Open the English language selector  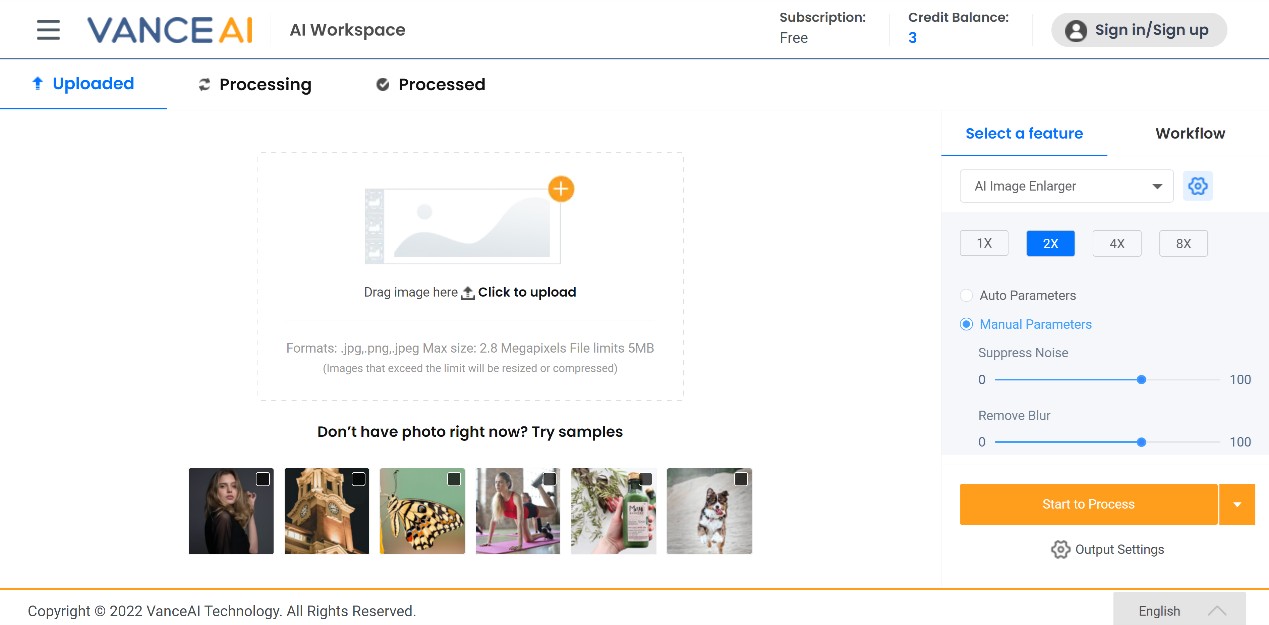(1180, 610)
